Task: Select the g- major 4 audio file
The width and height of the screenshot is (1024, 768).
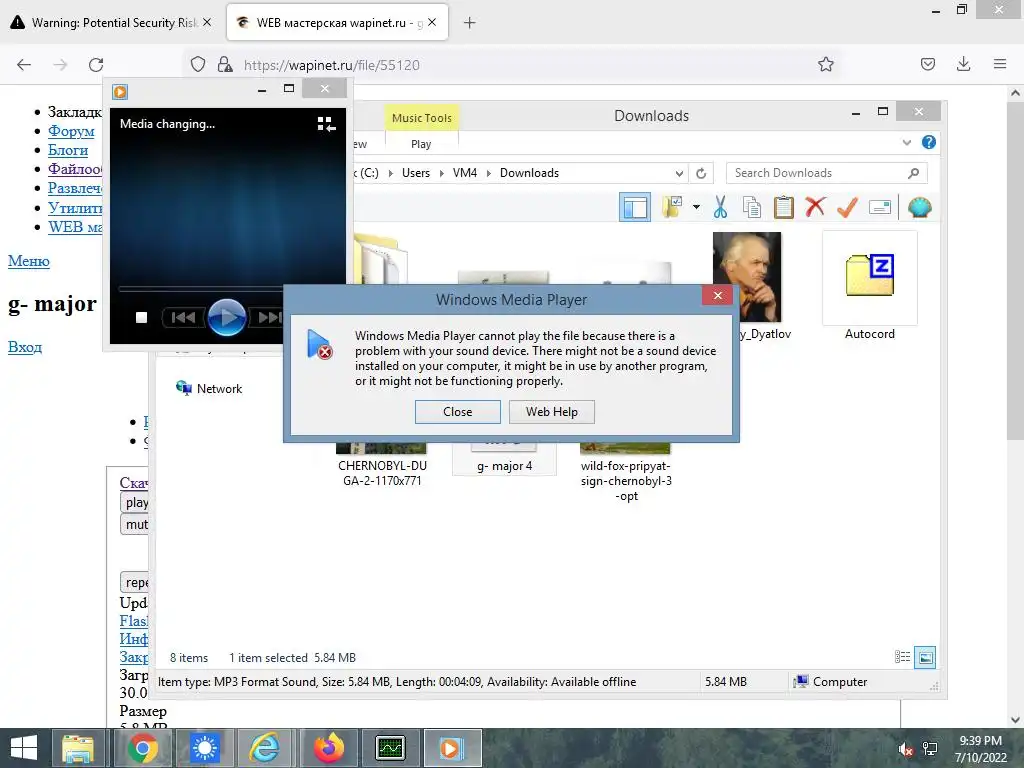Action: (504, 459)
